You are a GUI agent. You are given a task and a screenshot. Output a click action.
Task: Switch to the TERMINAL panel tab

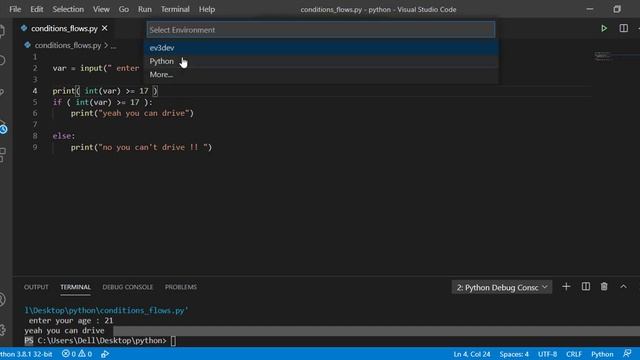click(x=76, y=287)
